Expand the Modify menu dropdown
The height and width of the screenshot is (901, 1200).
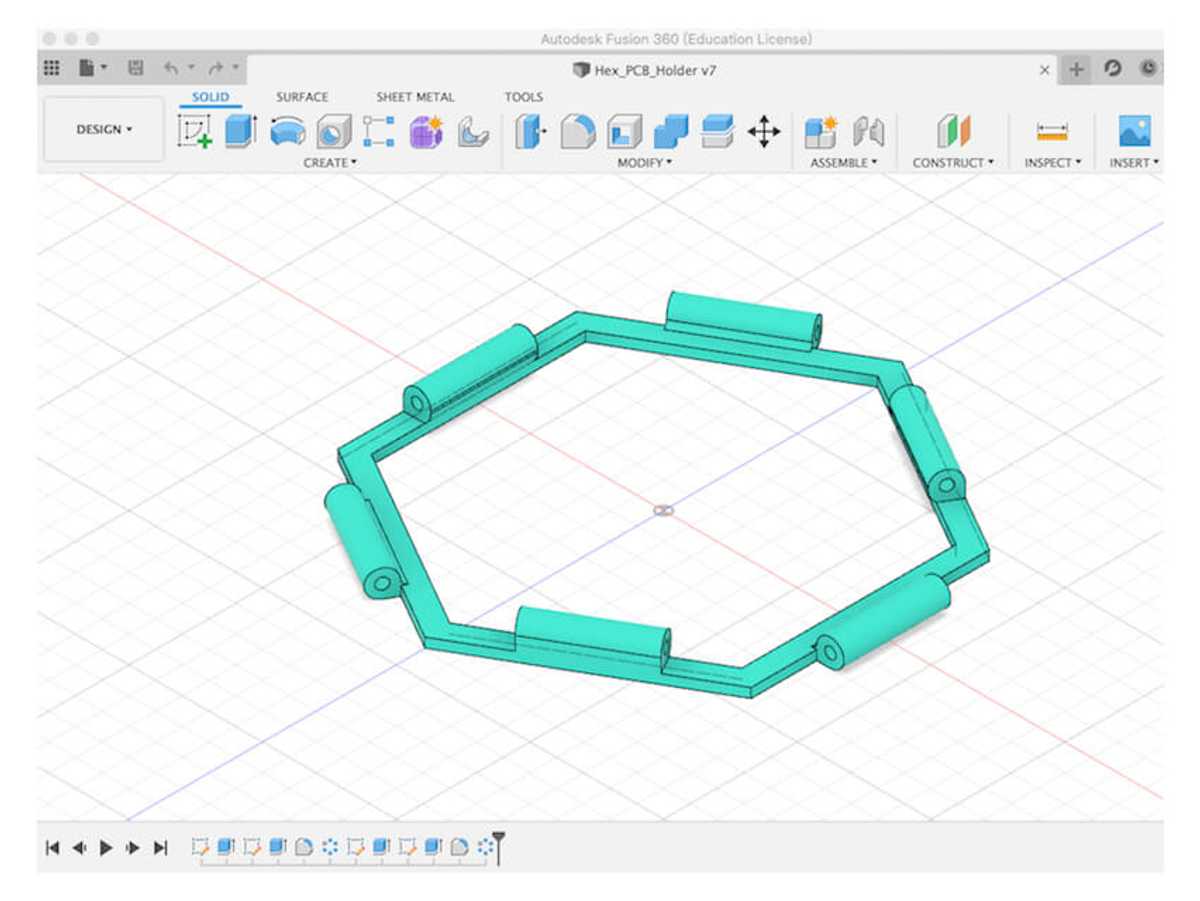(645, 161)
